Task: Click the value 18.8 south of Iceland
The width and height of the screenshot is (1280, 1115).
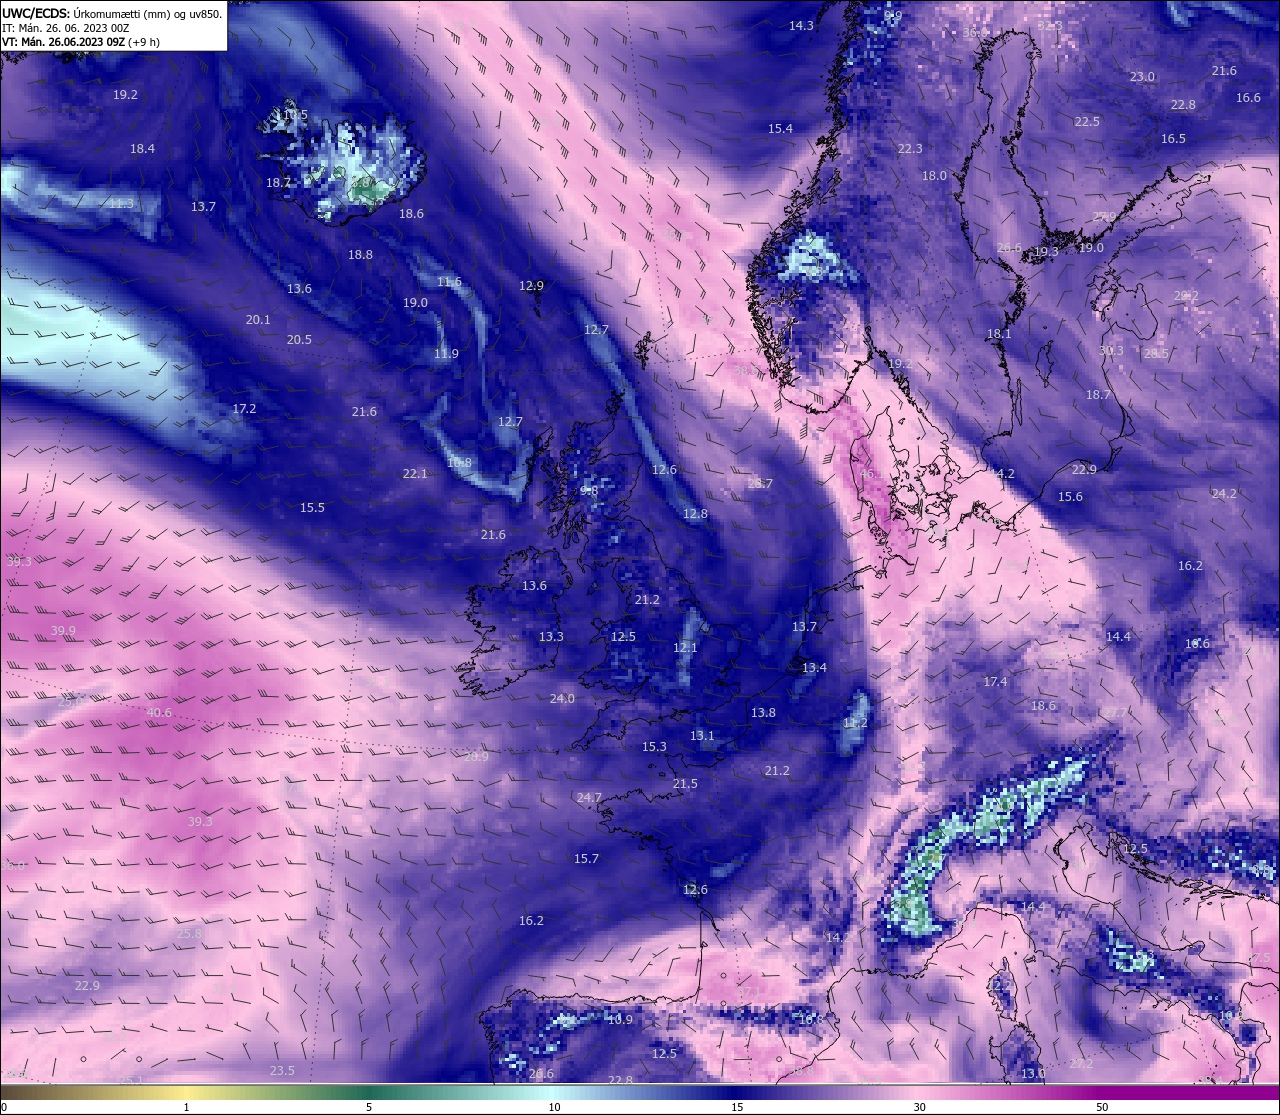Action: [360, 255]
